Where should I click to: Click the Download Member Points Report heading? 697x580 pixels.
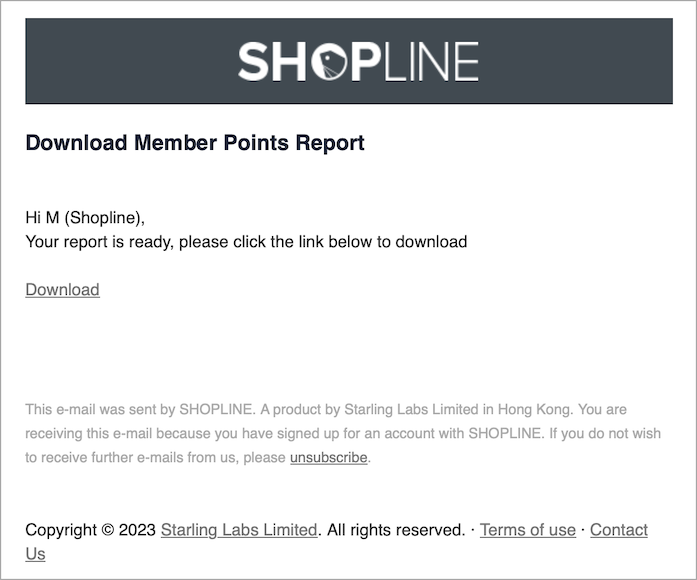pos(195,143)
